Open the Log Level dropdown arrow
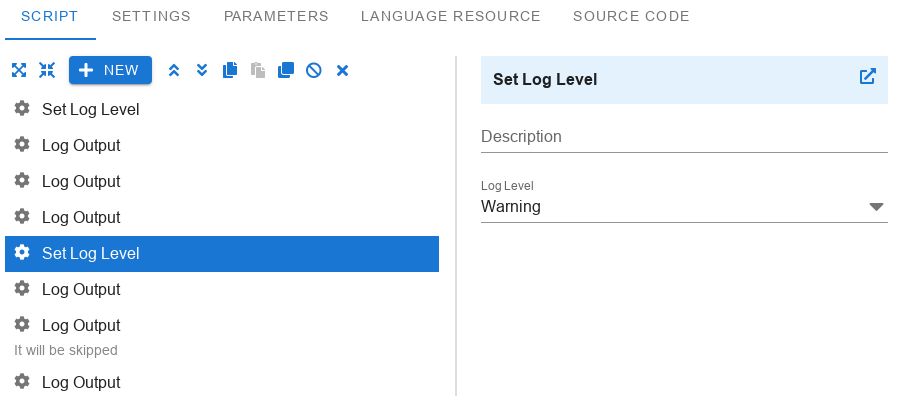Screen dimensions: 899x396 [x=876, y=206]
